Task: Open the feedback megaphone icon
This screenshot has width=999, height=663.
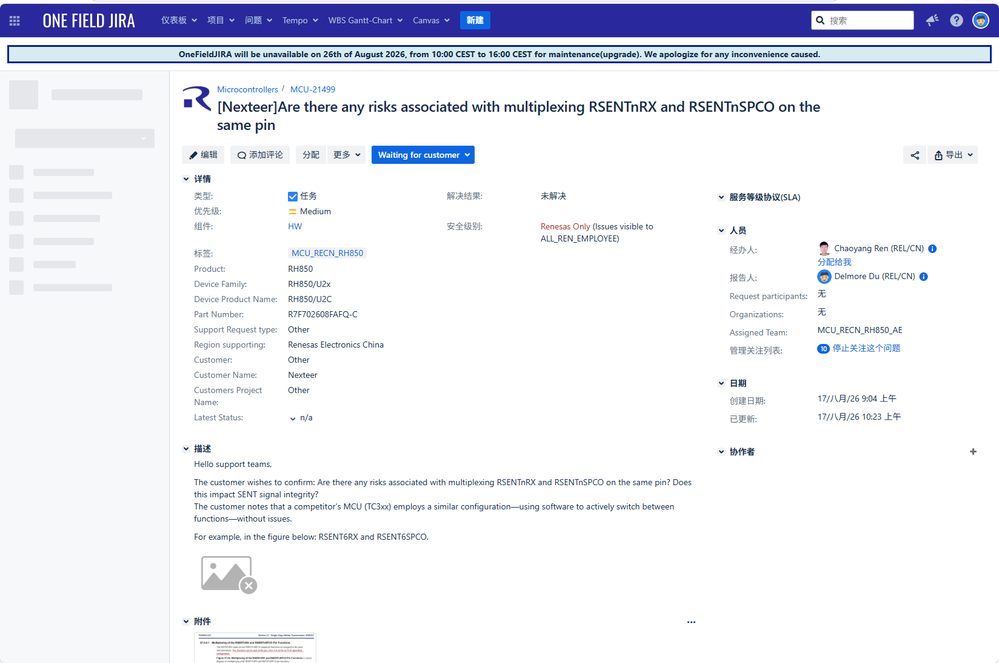Action: click(x=932, y=20)
